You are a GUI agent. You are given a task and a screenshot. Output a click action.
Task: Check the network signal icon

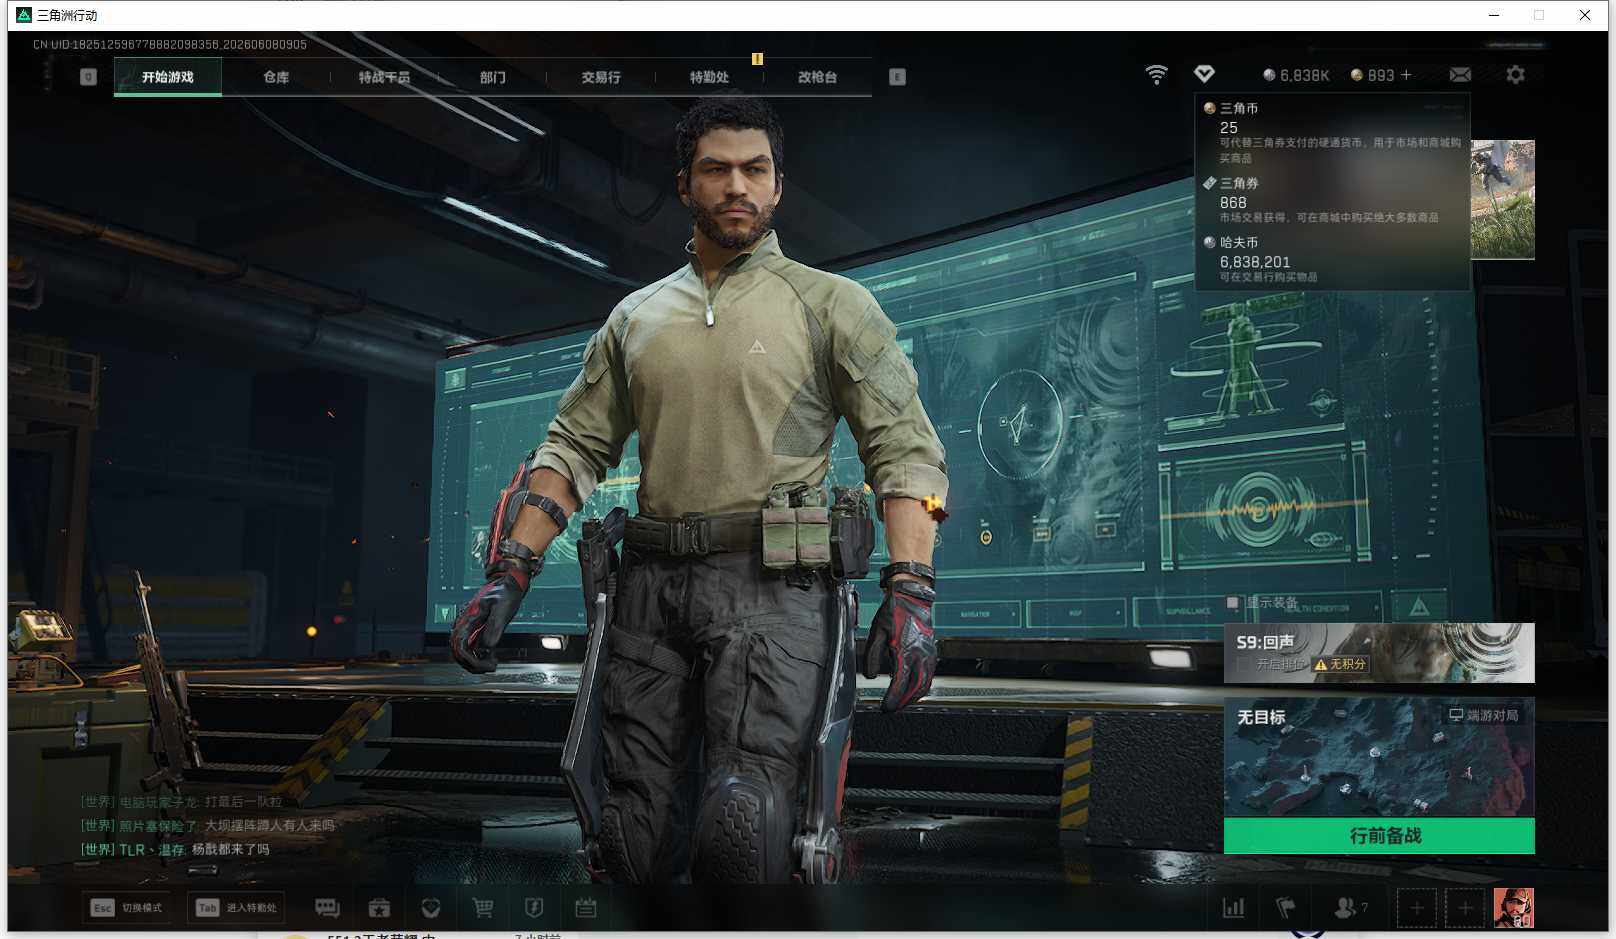[1156, 75]
